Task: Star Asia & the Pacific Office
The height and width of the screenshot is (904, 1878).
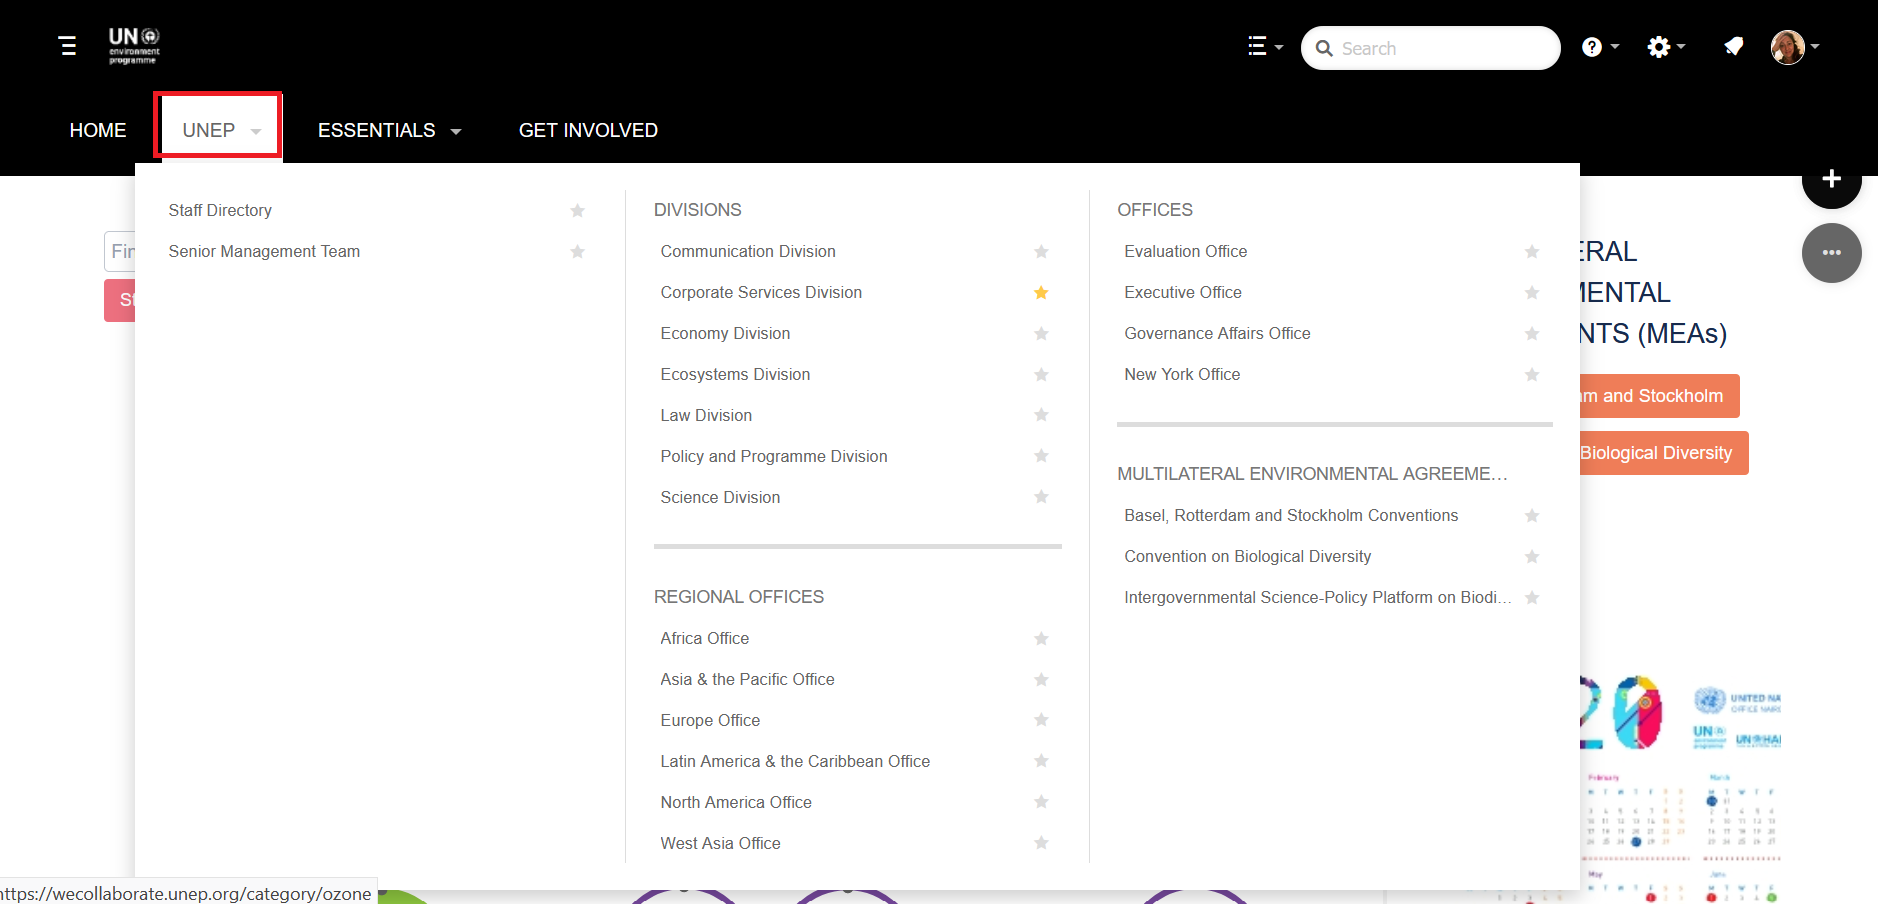Action: [1041, 679]
